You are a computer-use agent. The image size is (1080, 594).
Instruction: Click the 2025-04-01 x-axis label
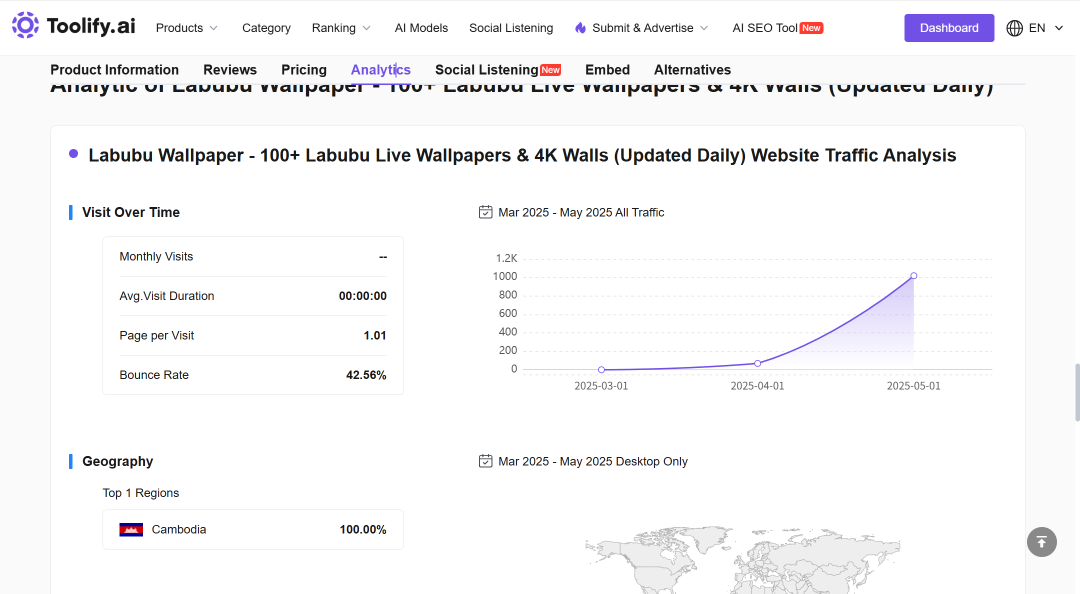(x=758, y=386)
